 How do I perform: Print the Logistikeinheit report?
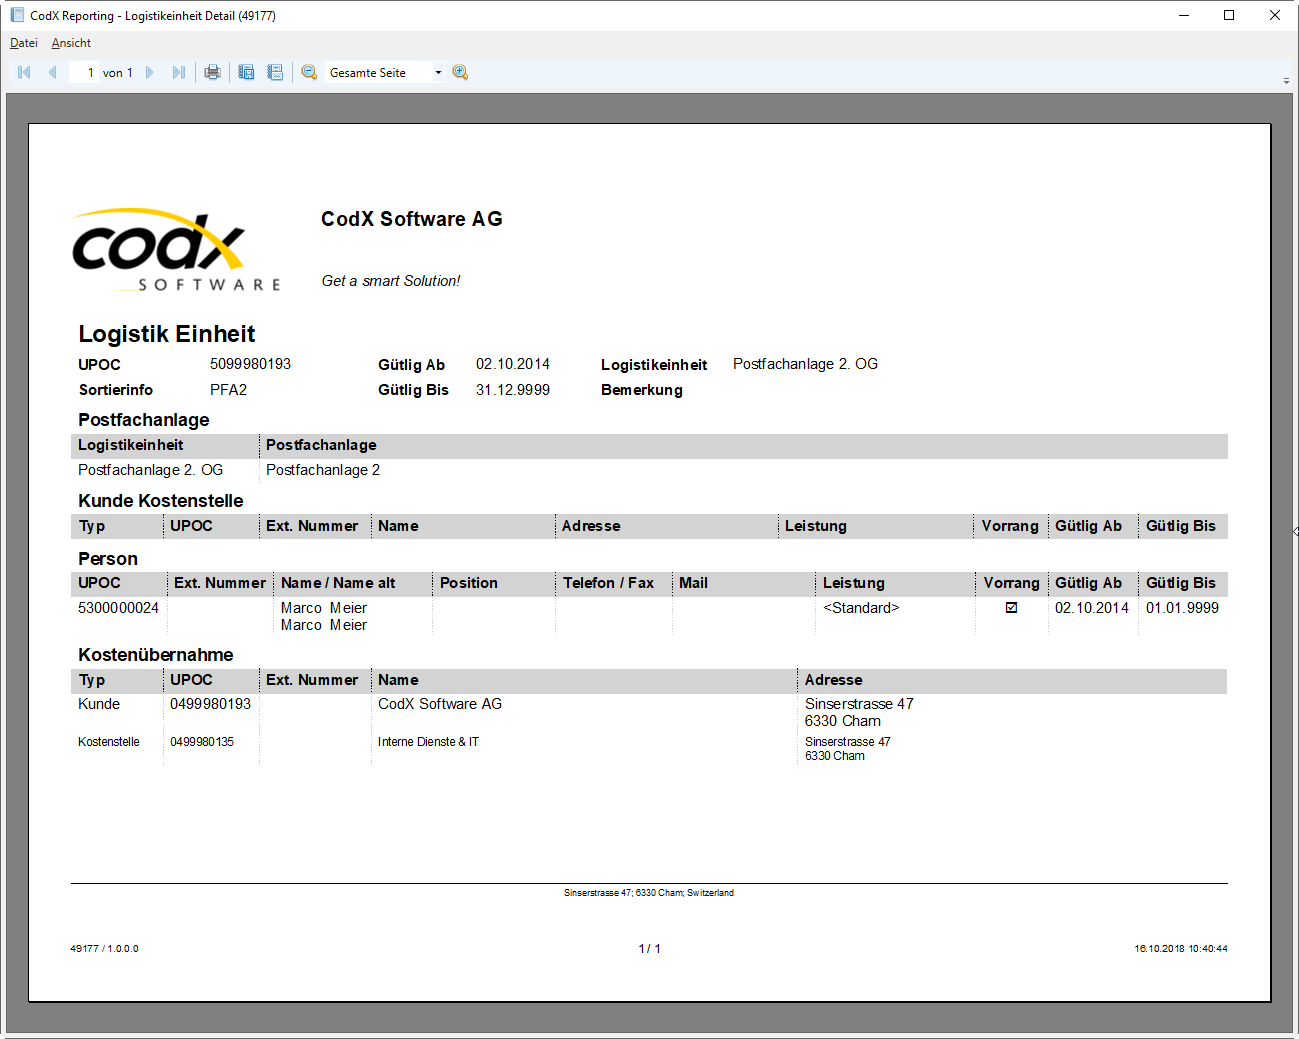coord(212,71)
